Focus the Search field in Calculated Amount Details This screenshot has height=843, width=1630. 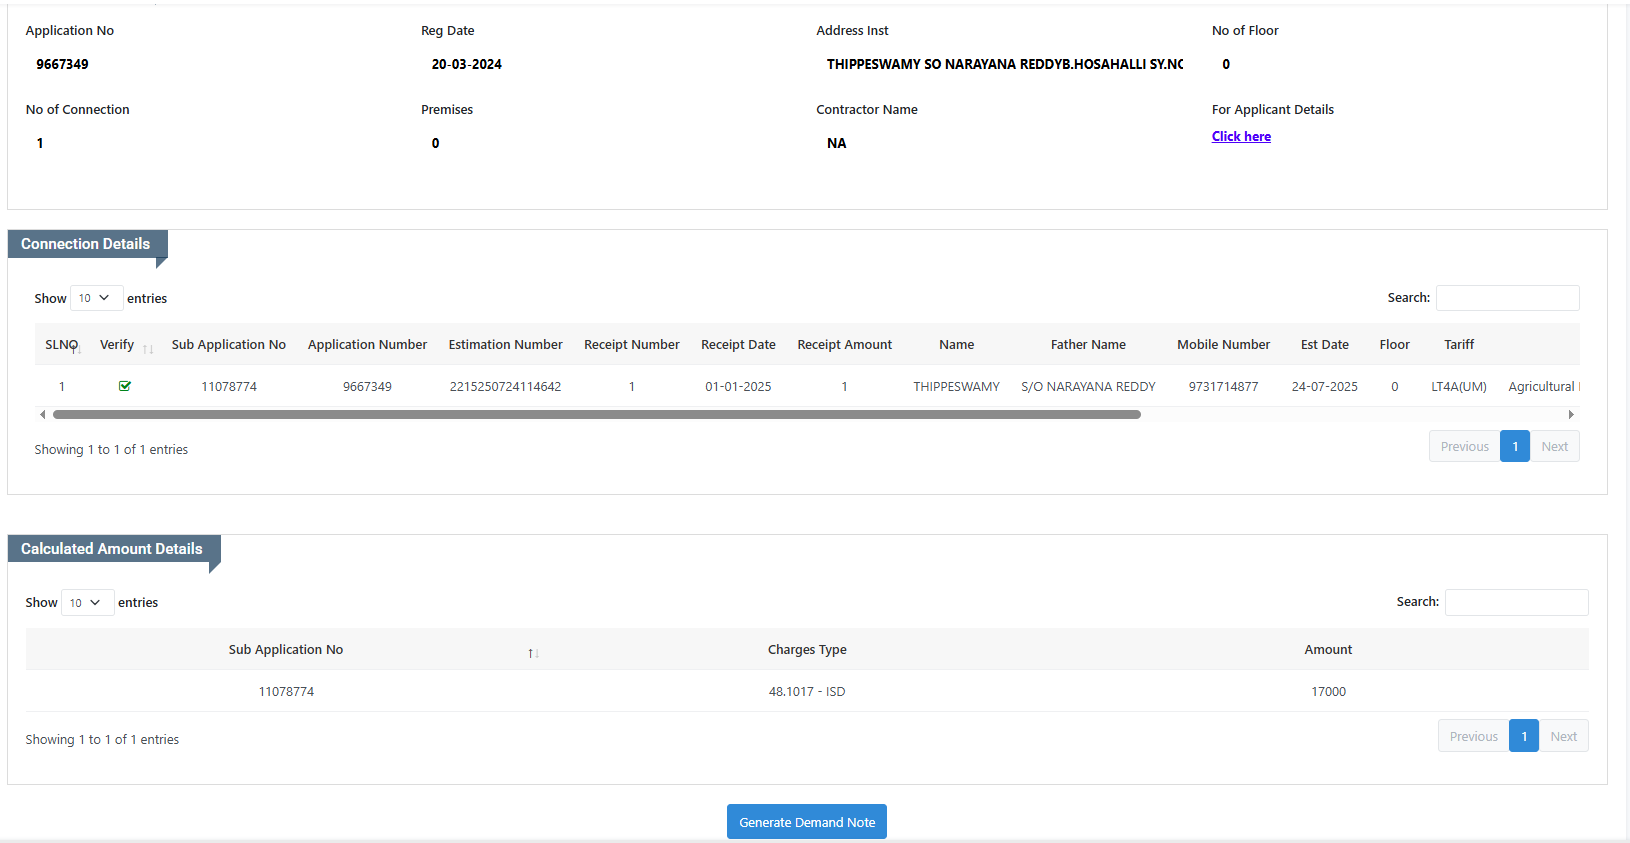(1516, 602)
